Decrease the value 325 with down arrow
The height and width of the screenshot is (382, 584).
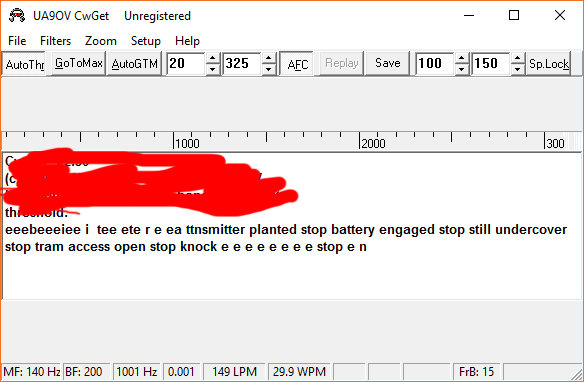click(x=269, y=69)
